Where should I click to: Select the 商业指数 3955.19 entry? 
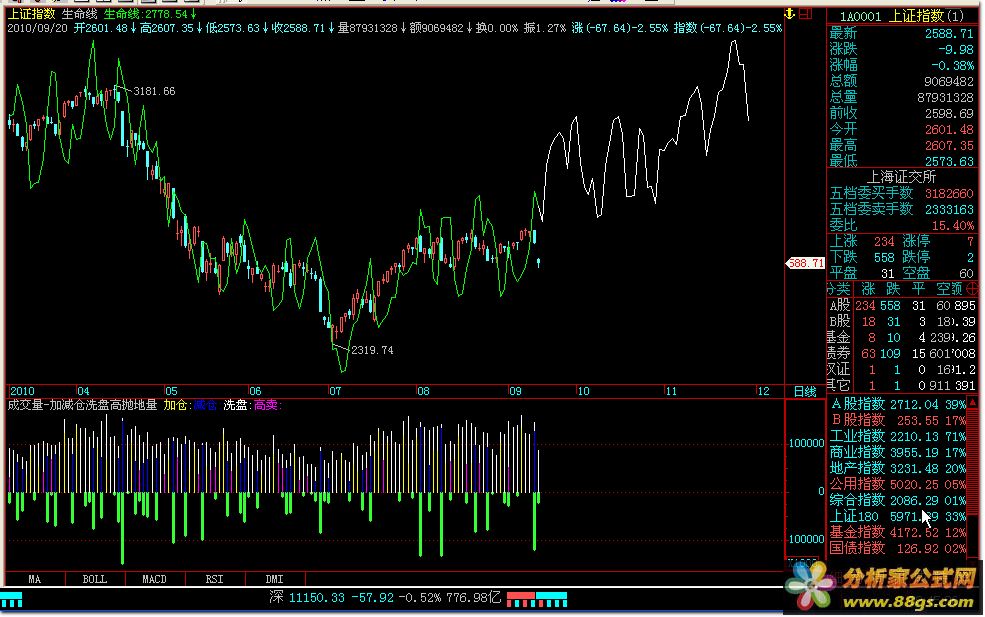click(898, 452)
